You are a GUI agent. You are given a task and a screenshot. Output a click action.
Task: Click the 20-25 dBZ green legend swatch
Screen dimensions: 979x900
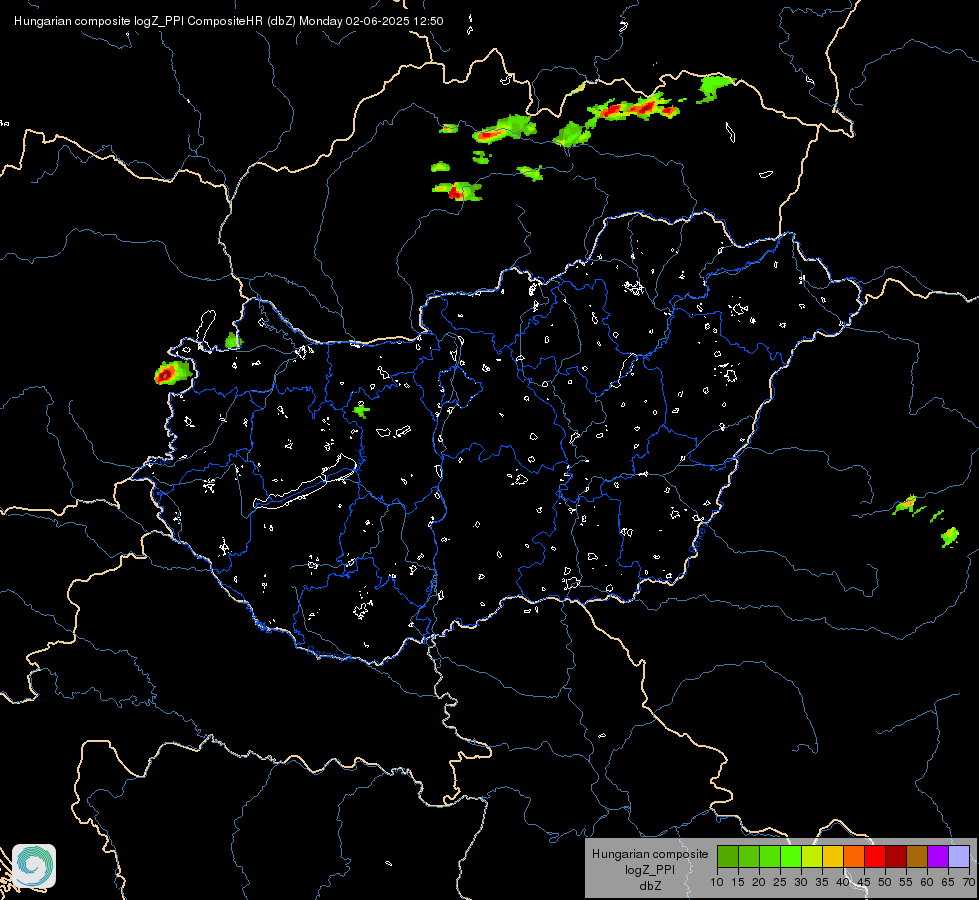(770, 856)
